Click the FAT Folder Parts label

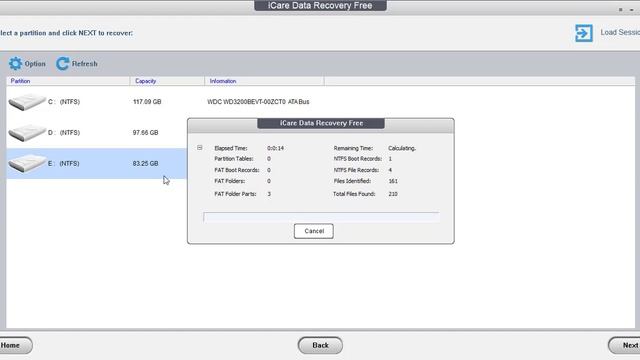click(x=235, y=194)
